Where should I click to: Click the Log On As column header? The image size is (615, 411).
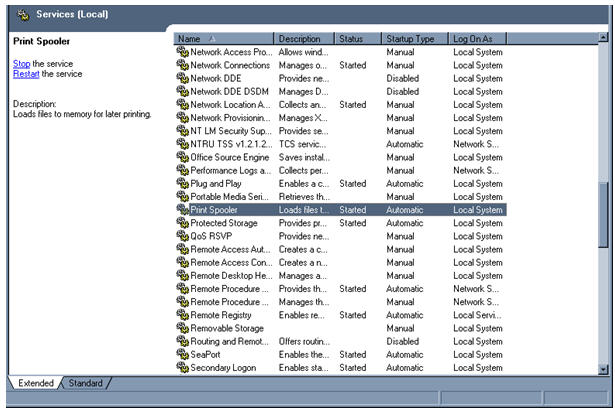477,38
